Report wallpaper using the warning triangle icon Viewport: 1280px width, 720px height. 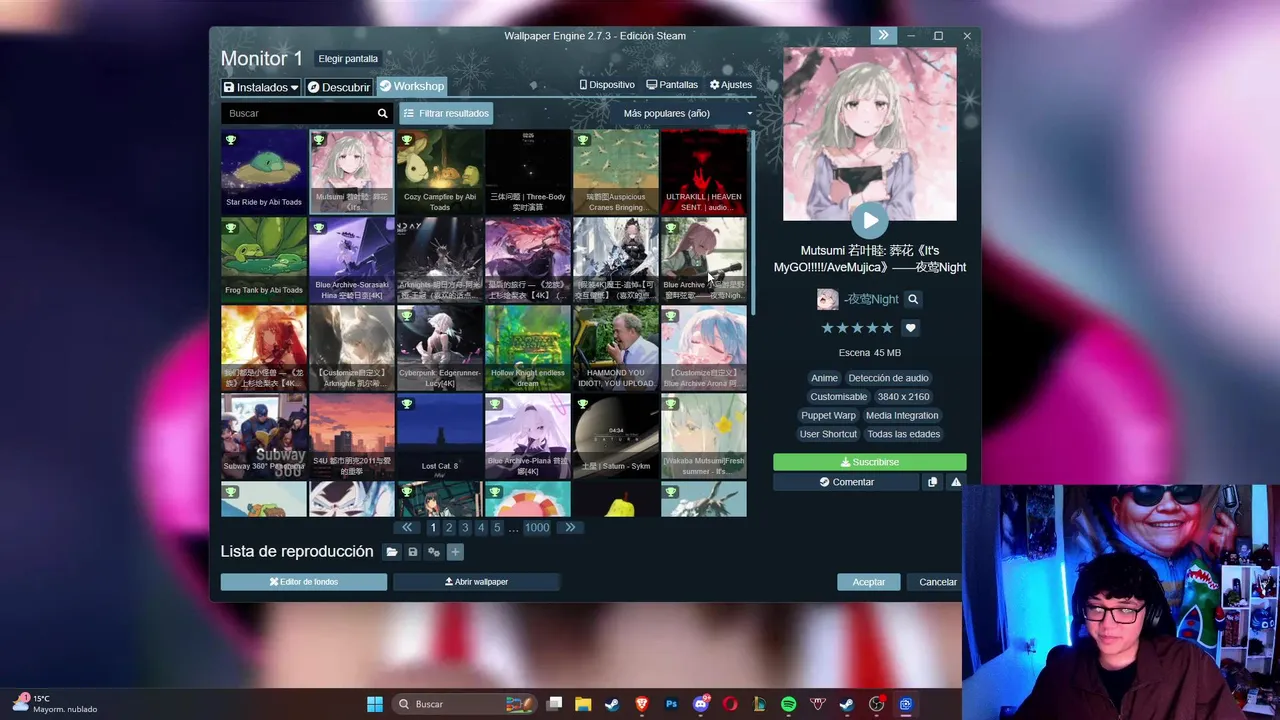pos(956,482)
